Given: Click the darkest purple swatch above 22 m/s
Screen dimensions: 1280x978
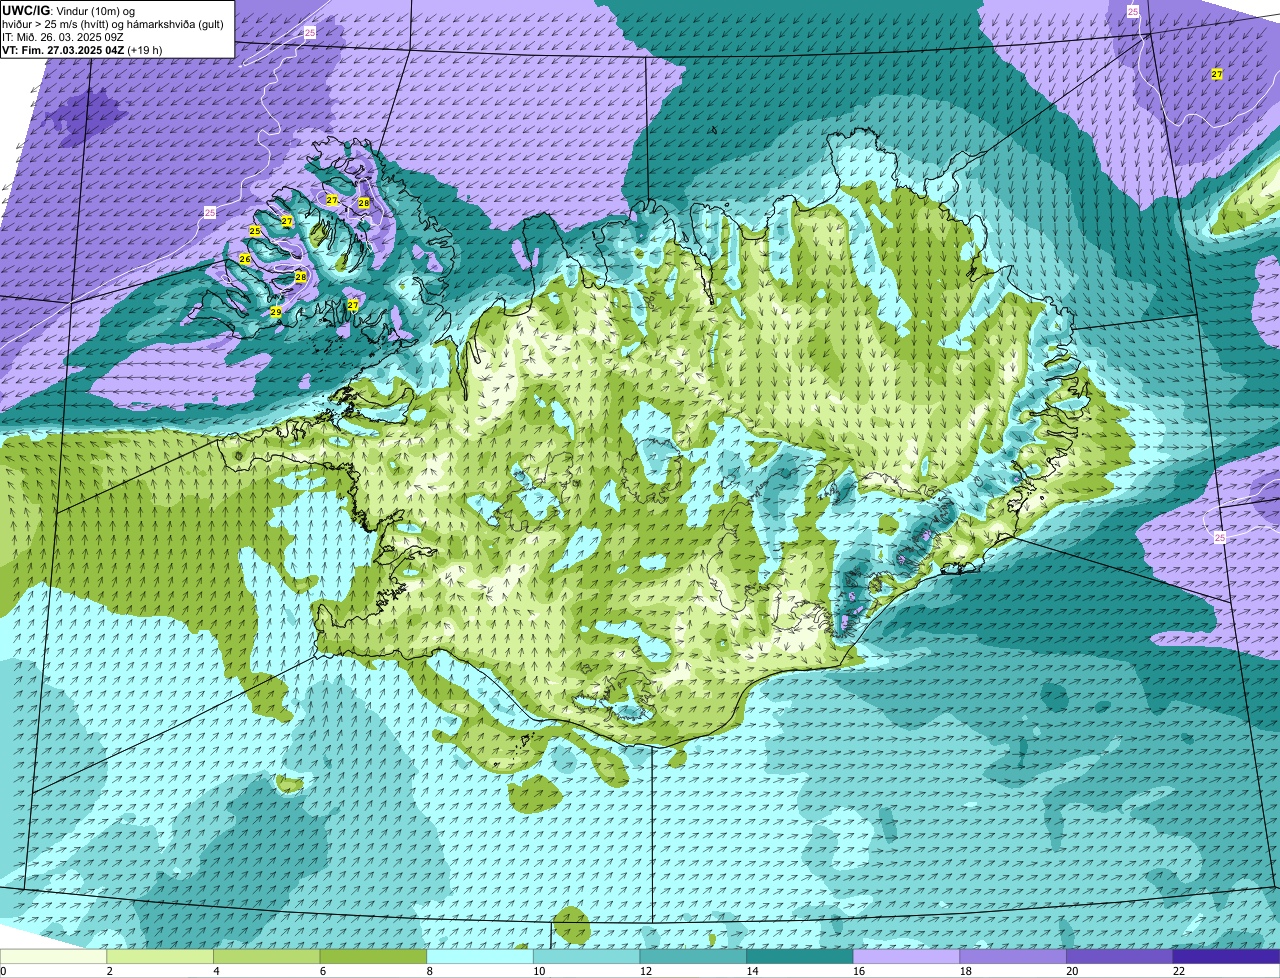Looking at the screenshot, I should (x=1226, y=956).
